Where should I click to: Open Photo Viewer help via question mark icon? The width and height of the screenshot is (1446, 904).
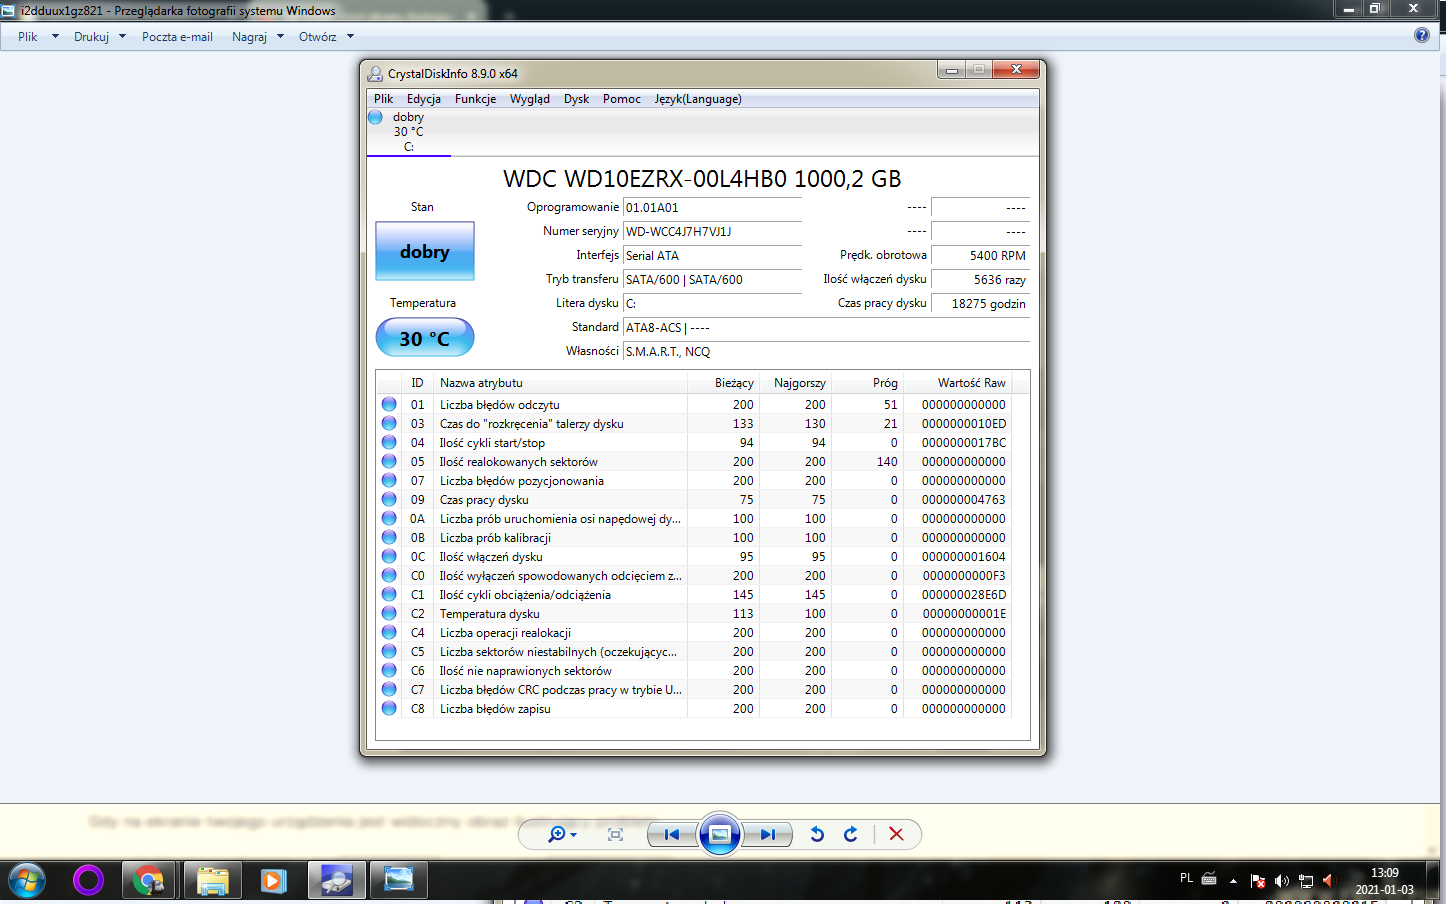[1422, 35]
